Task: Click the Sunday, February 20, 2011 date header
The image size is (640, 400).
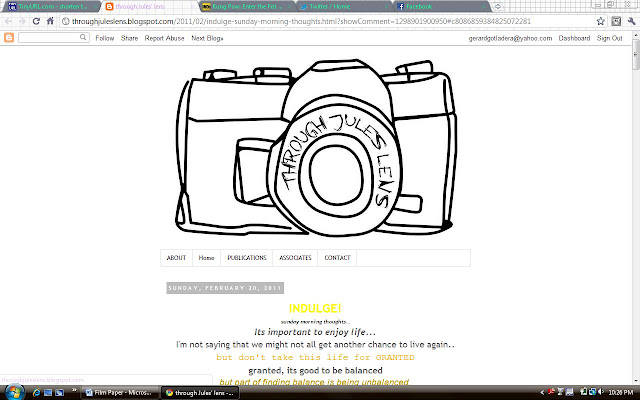Action: point(225,288)
